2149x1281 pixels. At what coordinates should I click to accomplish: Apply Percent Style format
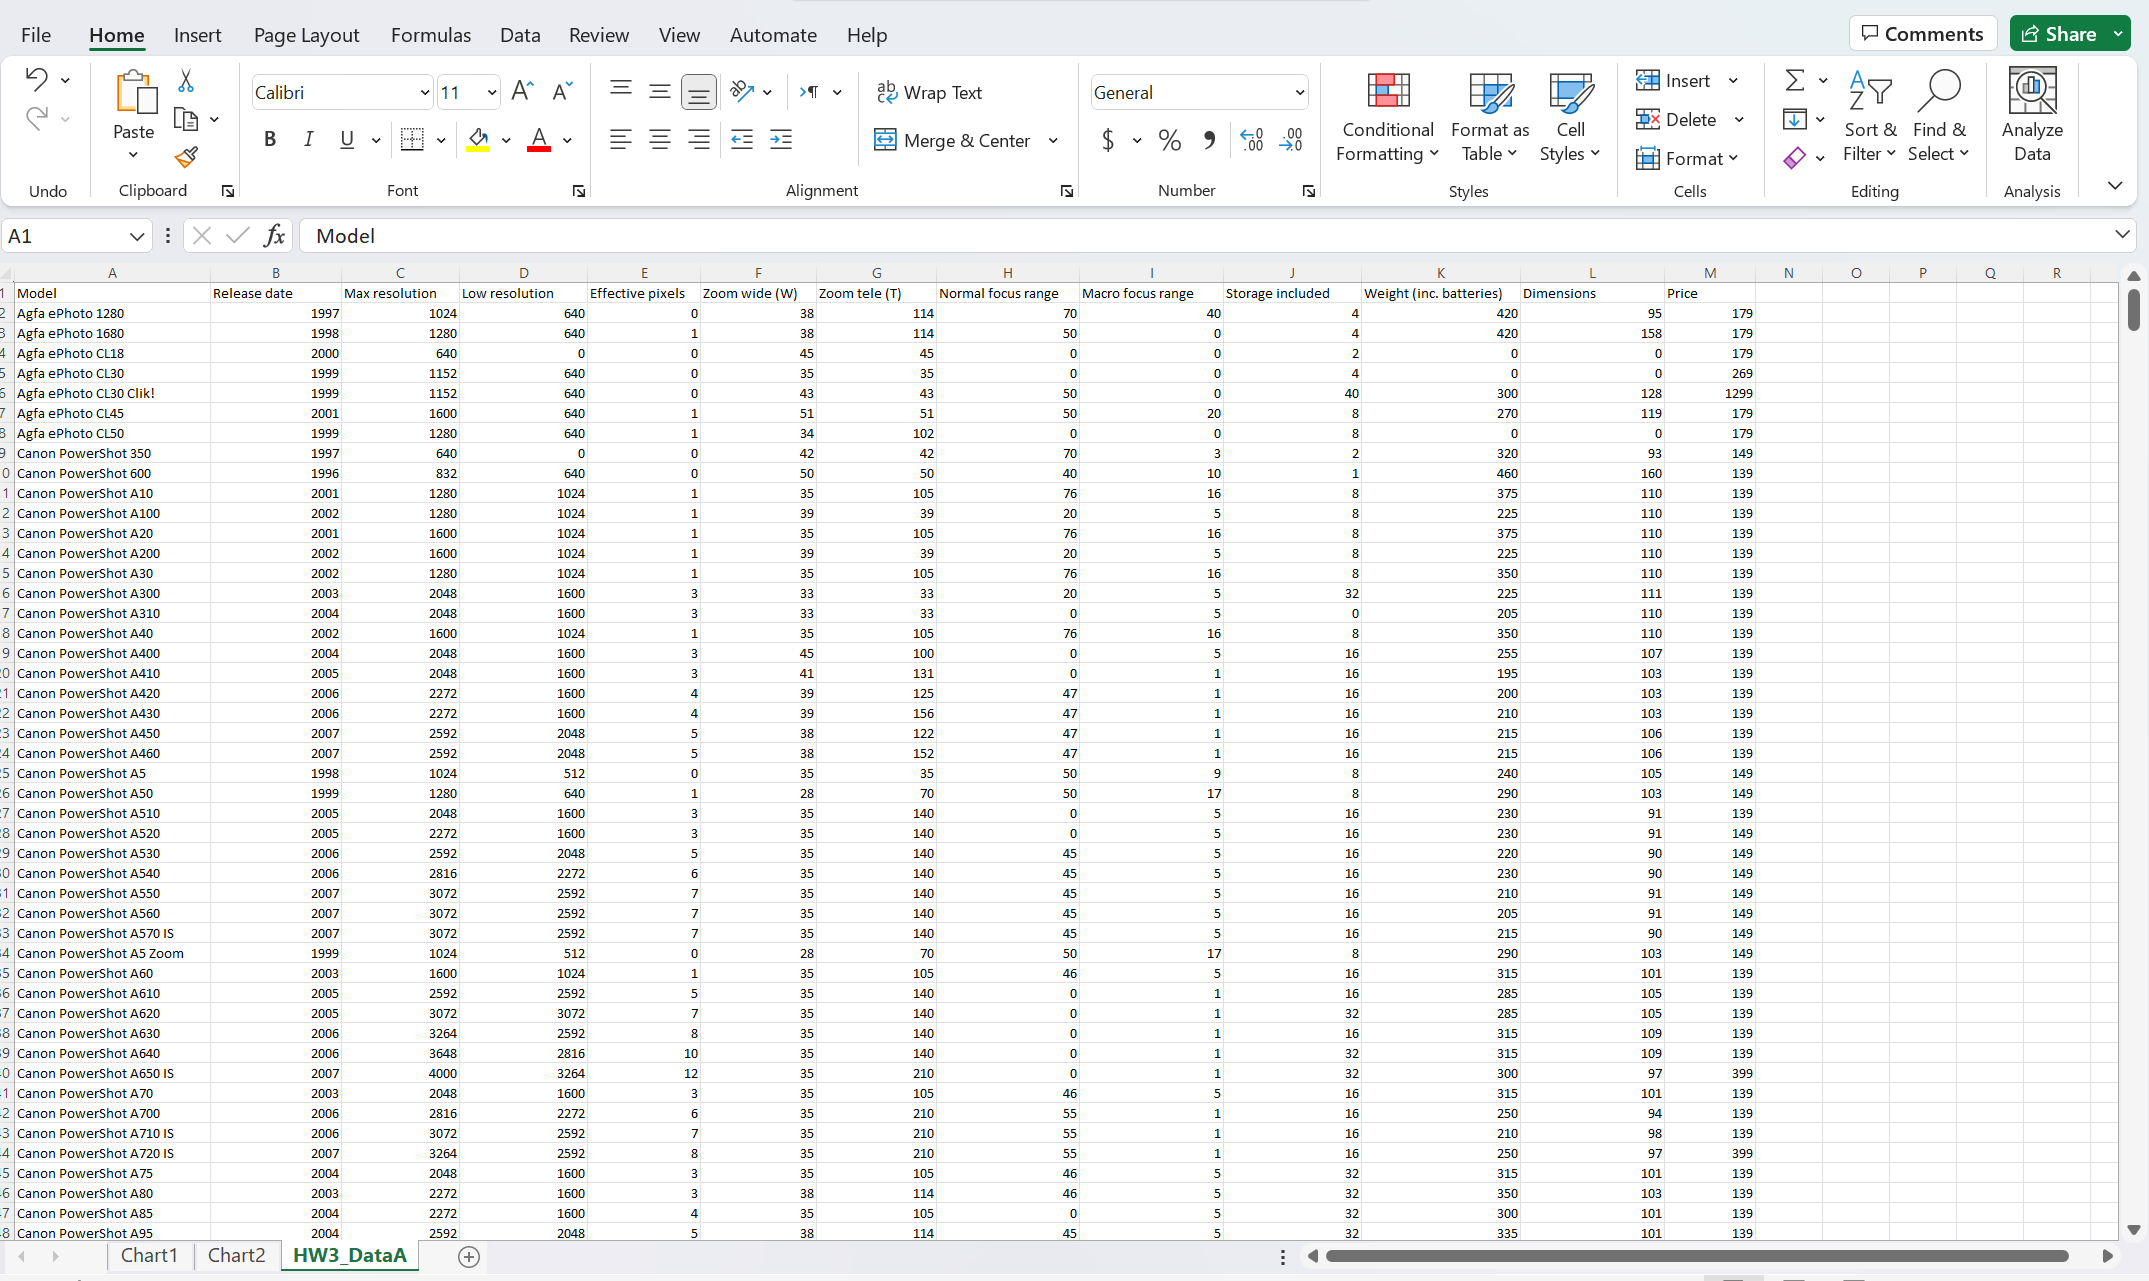point(1170,140)
